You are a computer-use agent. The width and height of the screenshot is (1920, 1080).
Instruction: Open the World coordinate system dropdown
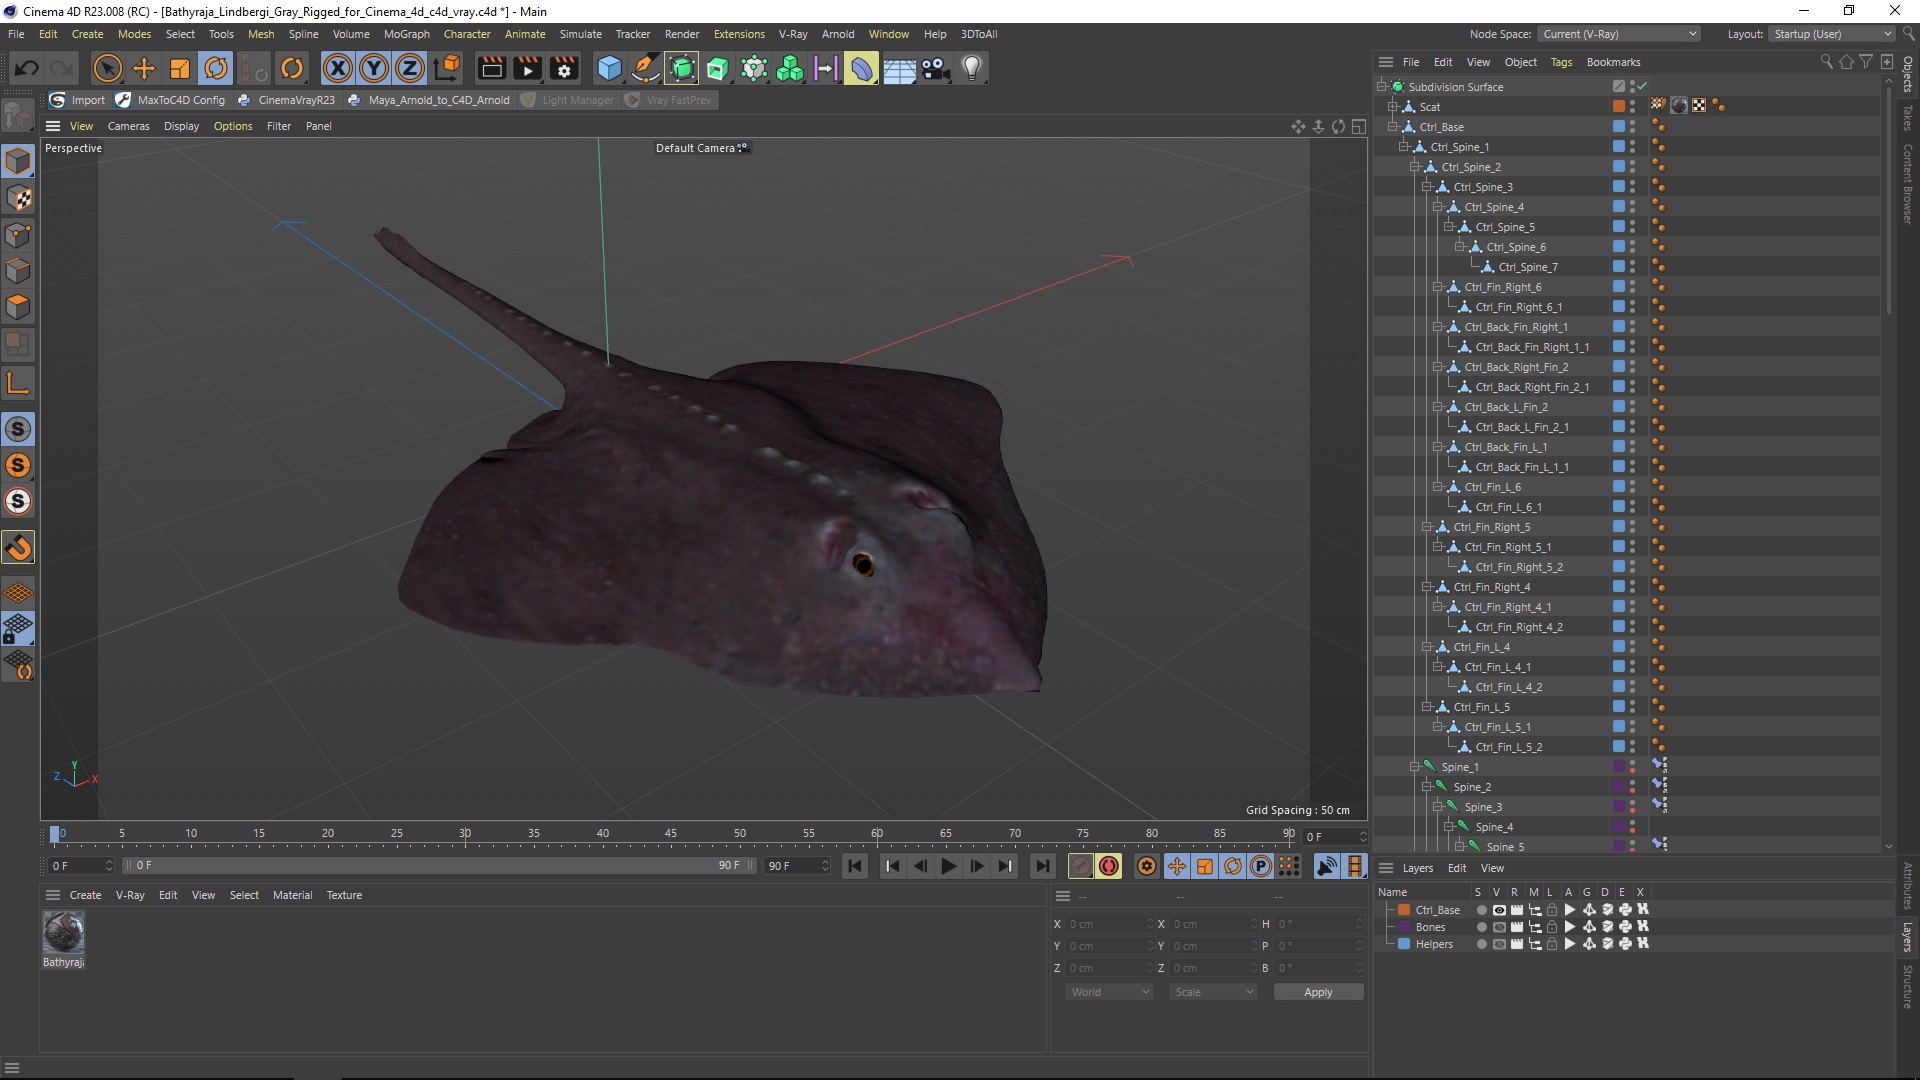click(x=1109, y=992)
